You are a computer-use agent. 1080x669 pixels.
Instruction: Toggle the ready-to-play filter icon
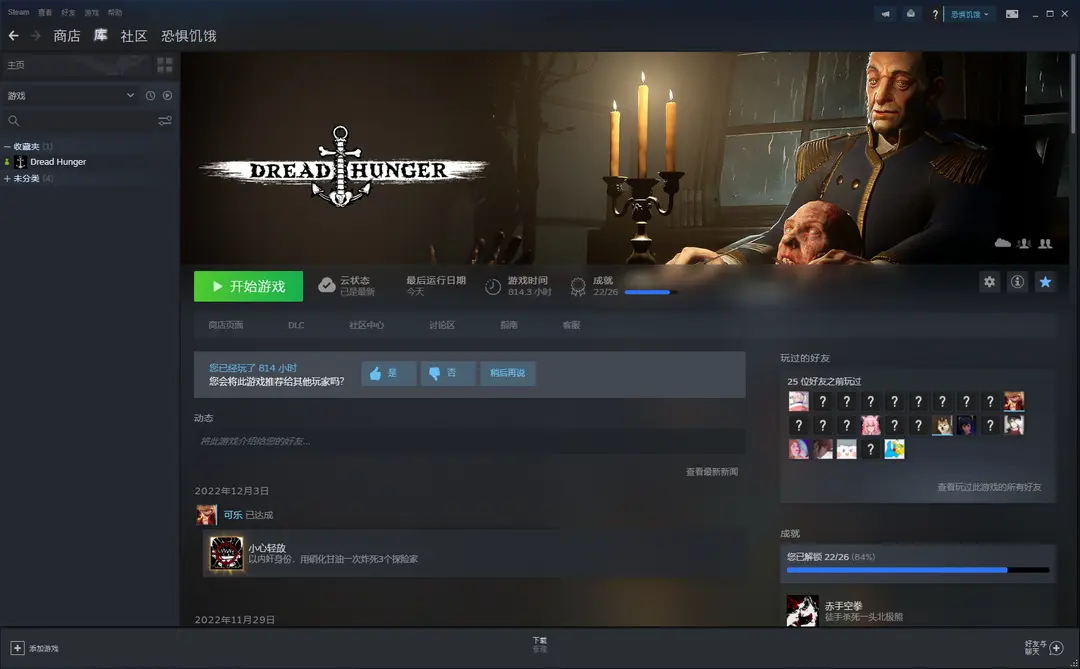point(167,96)
